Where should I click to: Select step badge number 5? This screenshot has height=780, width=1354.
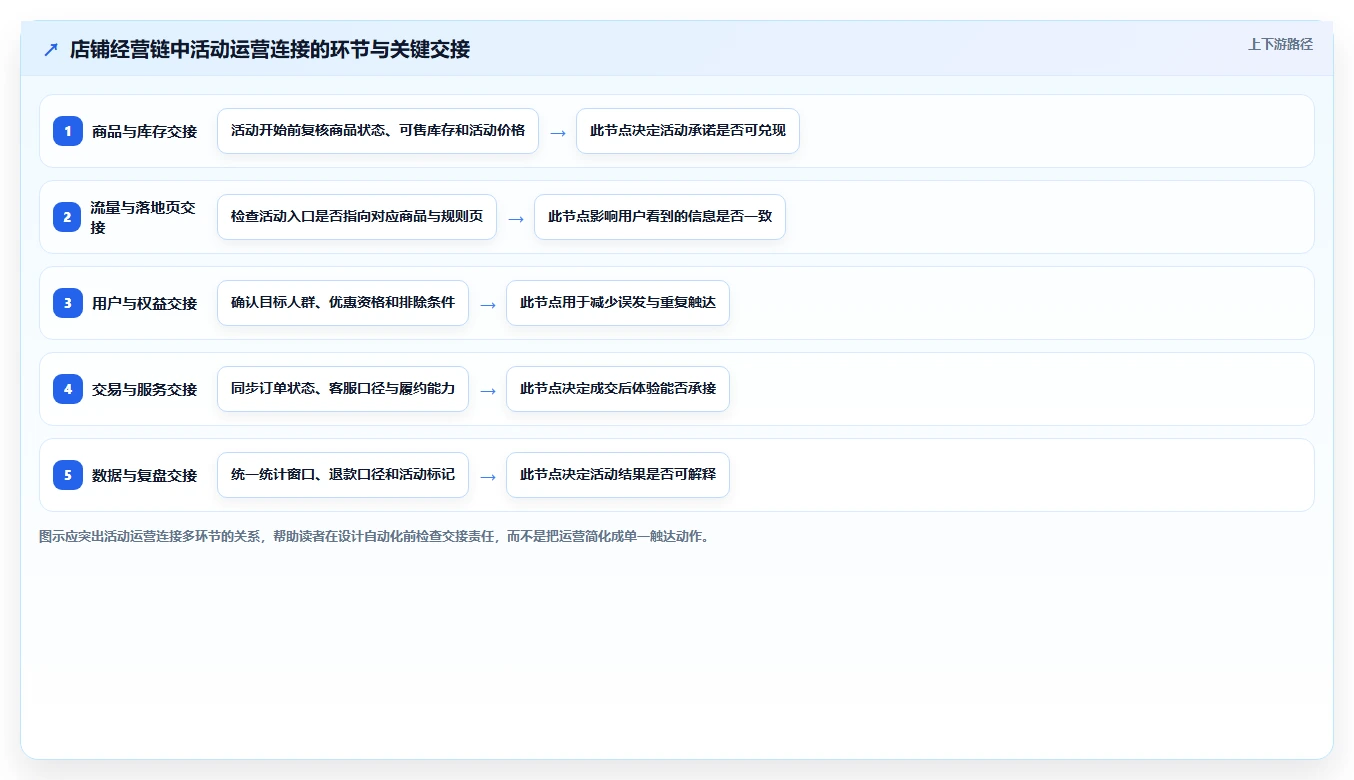coord(68,474)
